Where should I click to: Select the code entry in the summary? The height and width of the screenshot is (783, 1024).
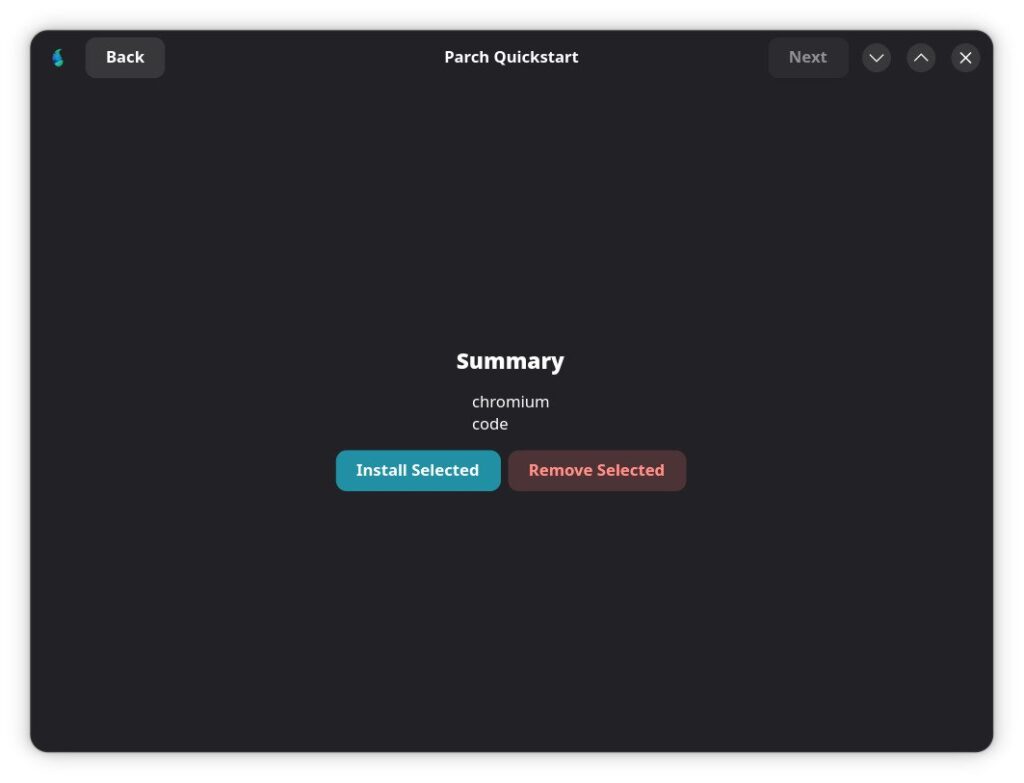(490, 424)
